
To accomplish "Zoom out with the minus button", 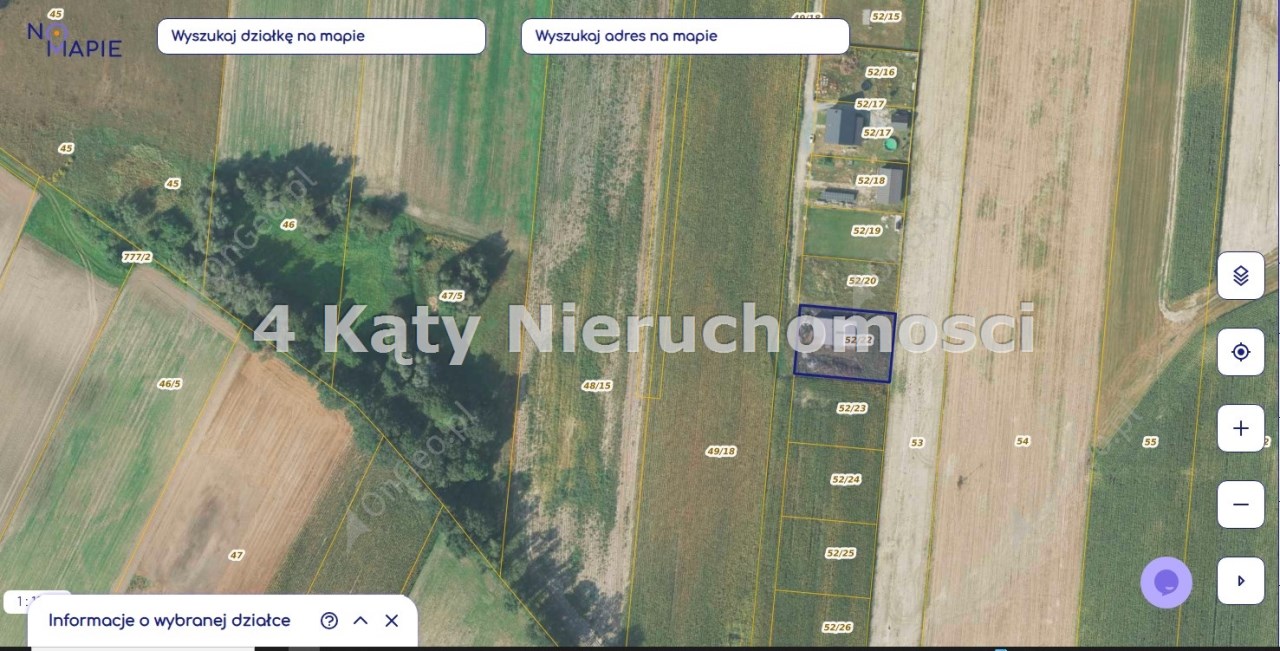I will (1240, 504).
